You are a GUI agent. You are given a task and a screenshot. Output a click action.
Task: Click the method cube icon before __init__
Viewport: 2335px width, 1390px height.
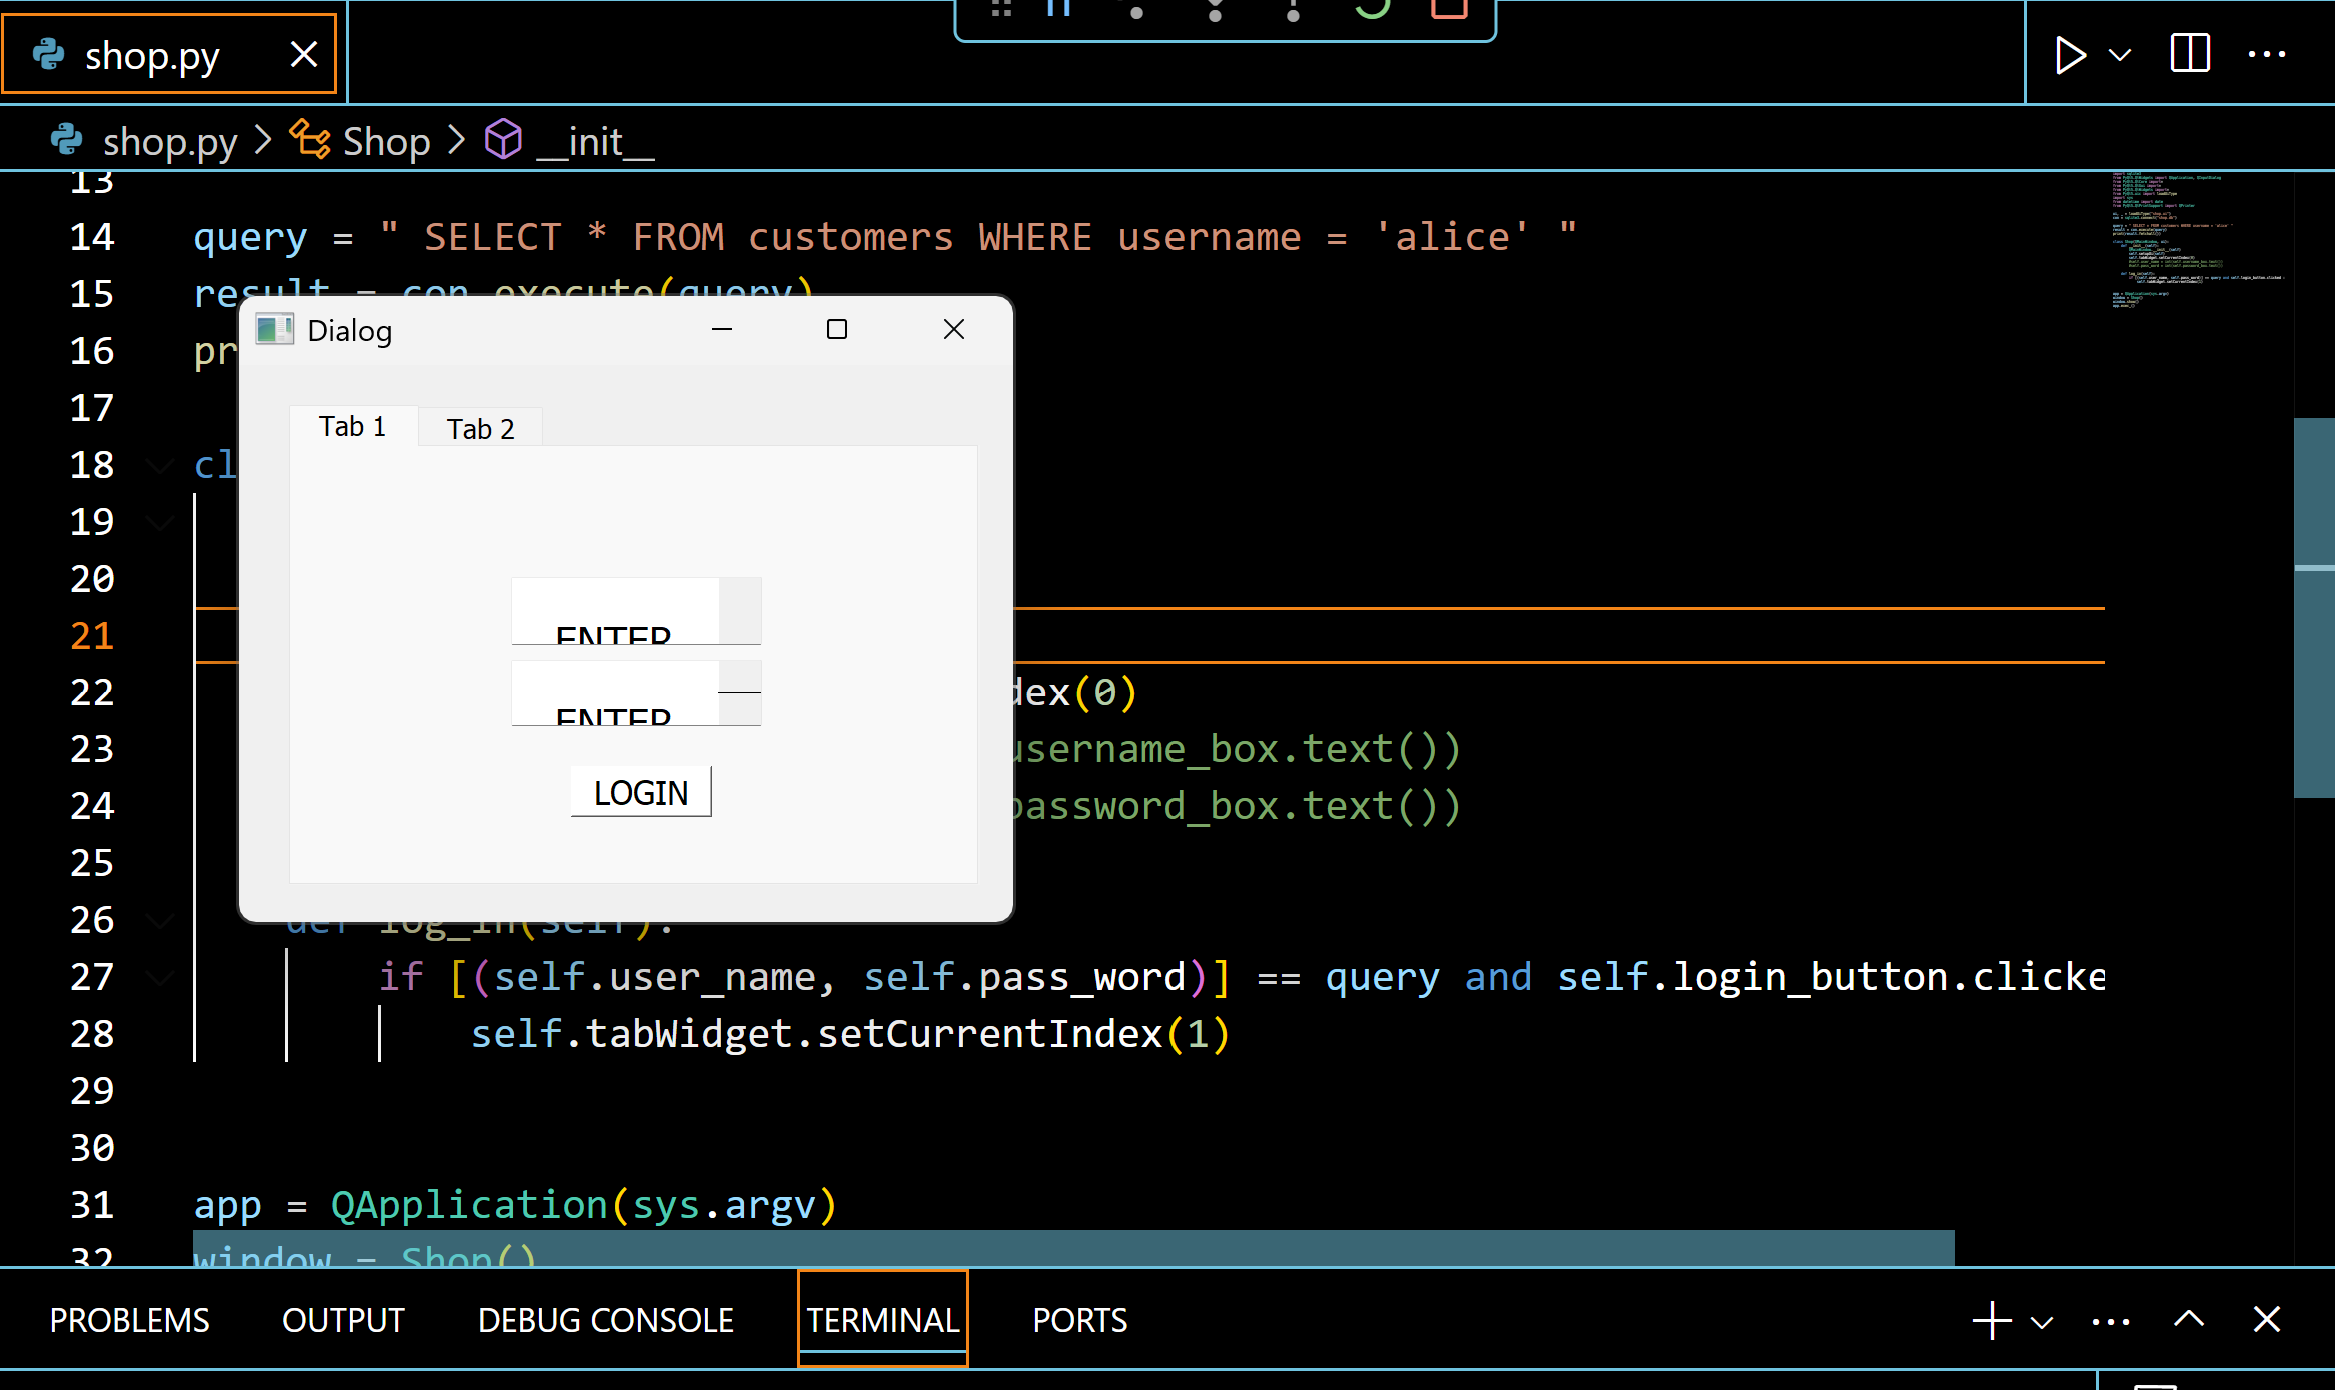pyautogui.click(x=503, y=139)
